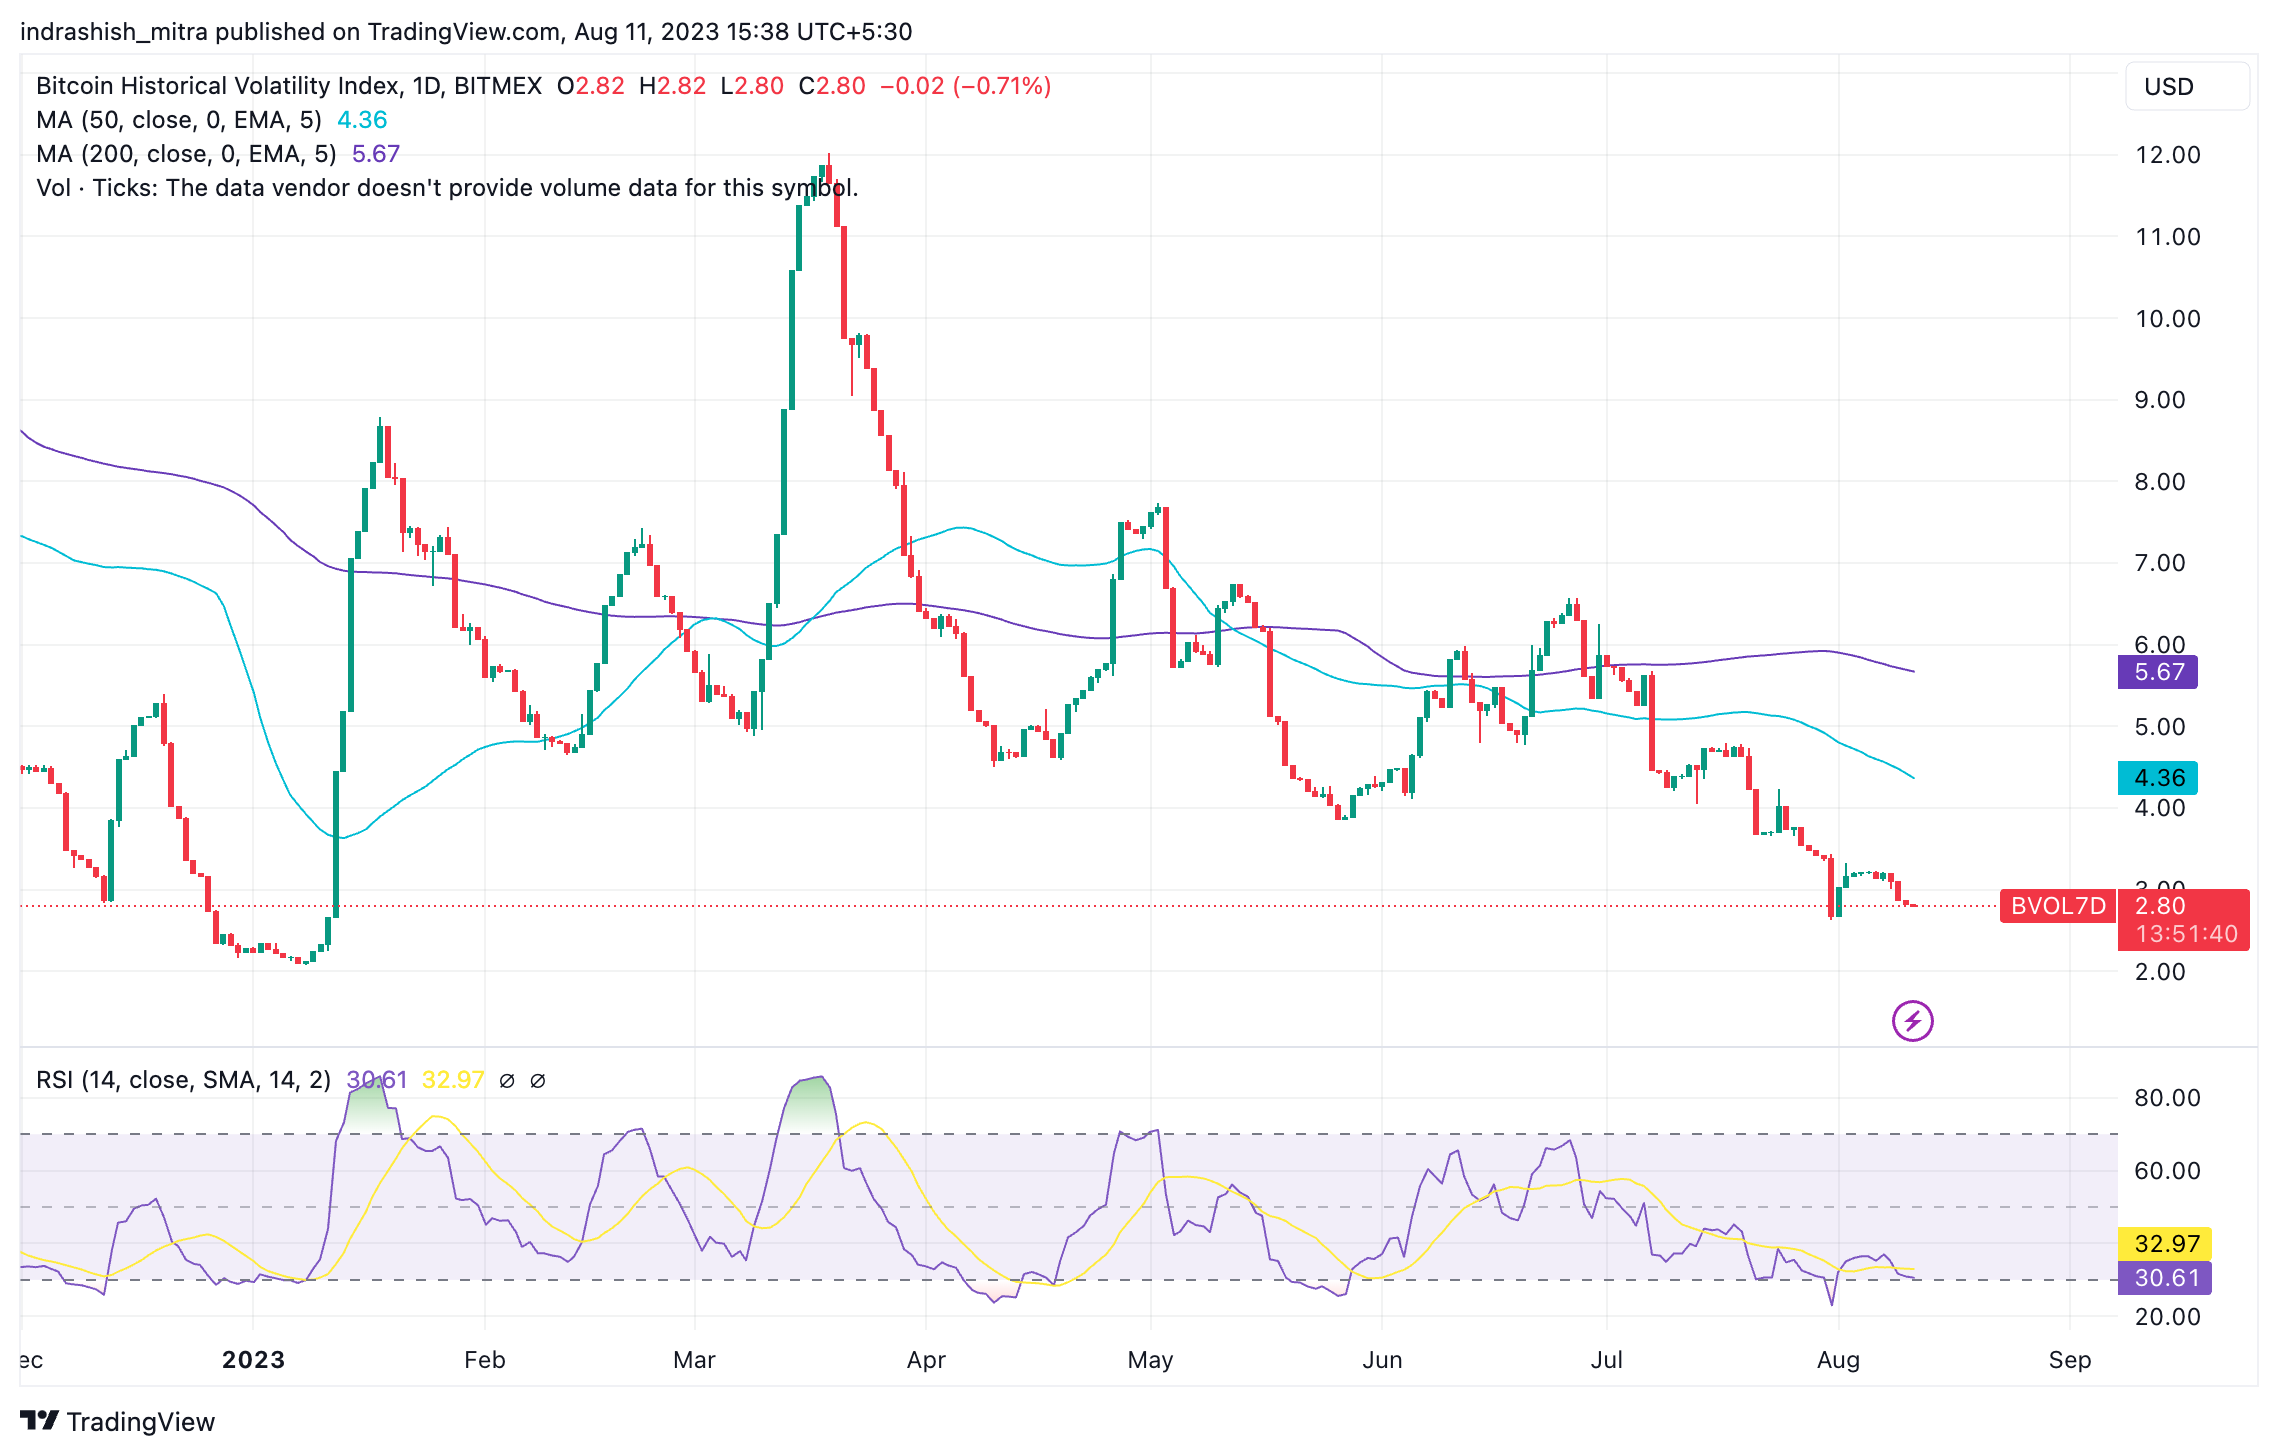Click the 2023 label on time axis
The width and height of the screenshot is (2278, 1456).
coord(253,1360)
